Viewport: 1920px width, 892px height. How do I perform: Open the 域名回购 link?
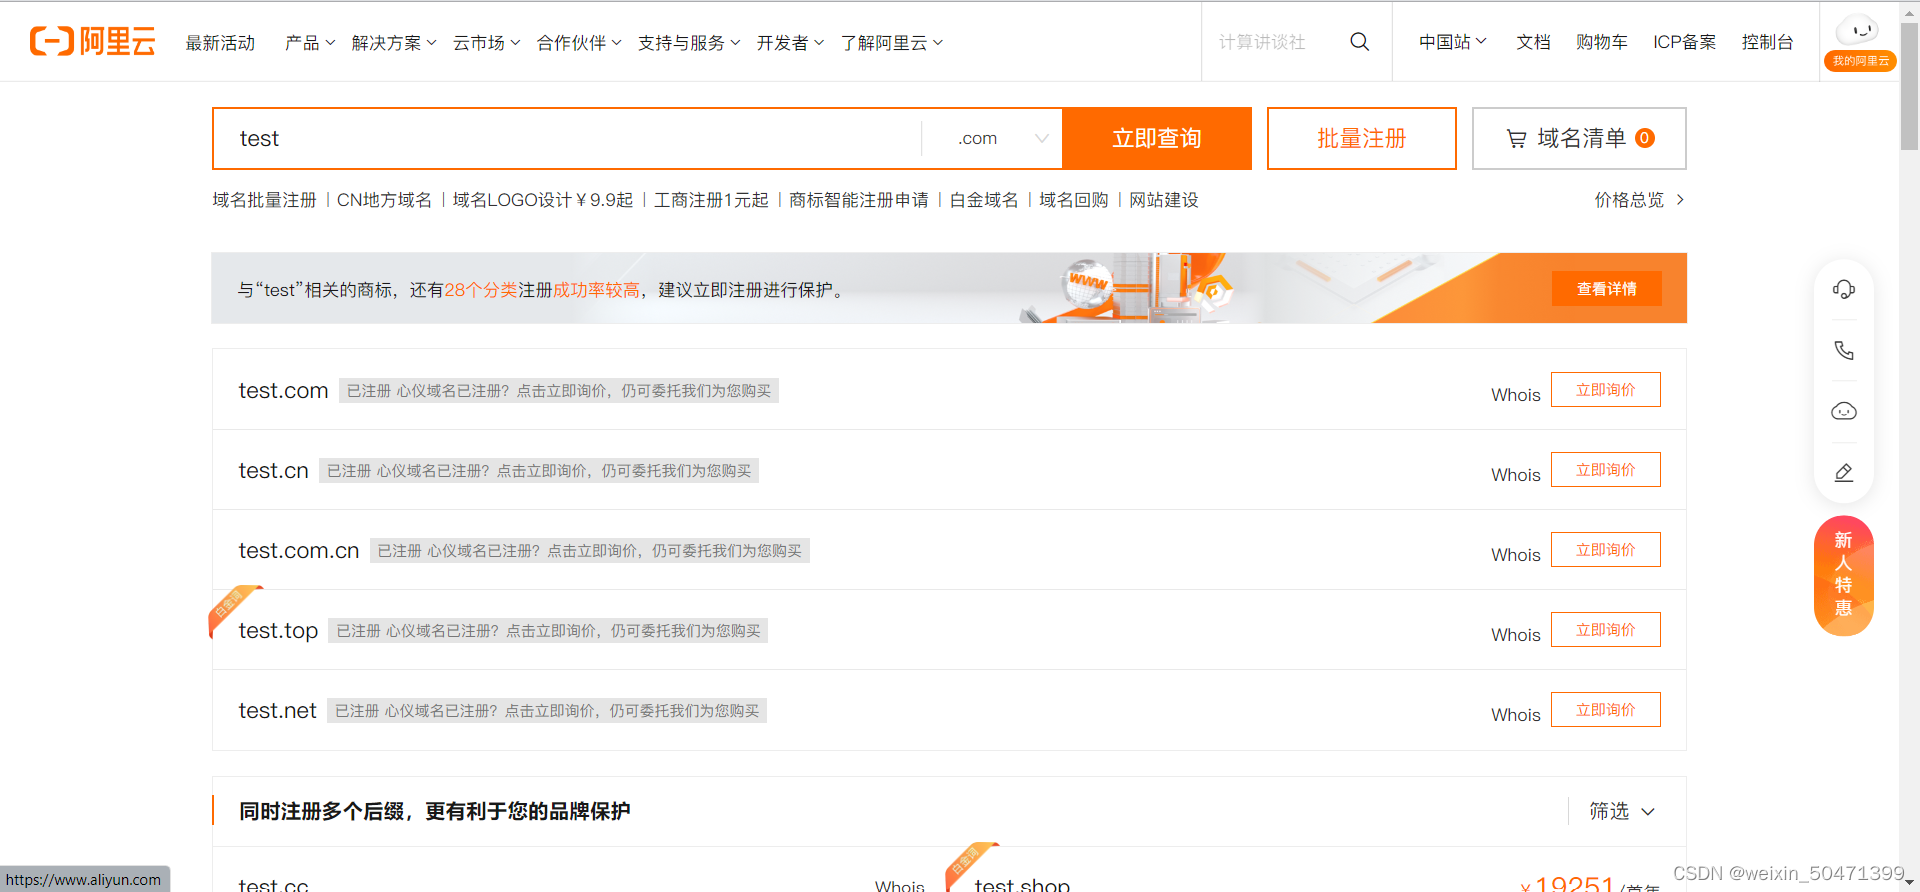(1074, 200)
